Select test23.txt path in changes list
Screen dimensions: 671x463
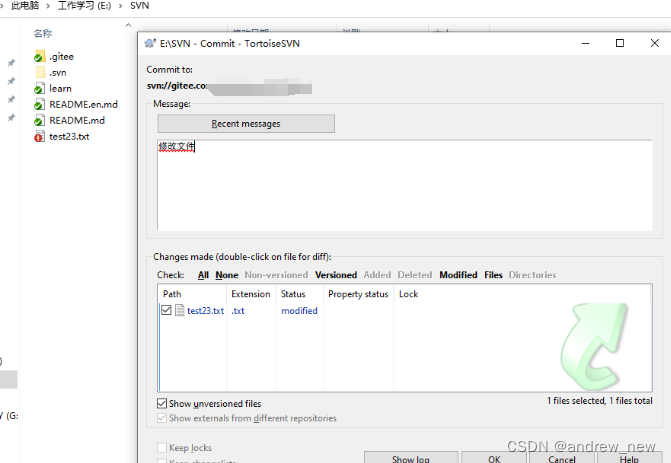(x=206, y=311)
